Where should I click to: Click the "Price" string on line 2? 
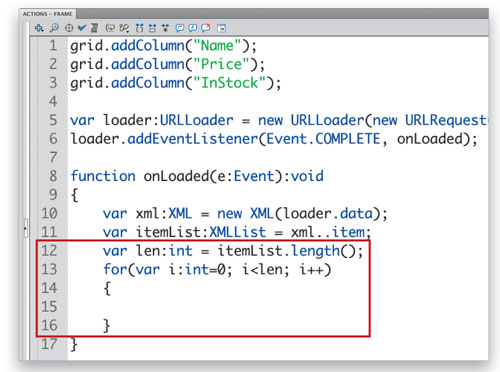tap(221, 64)
